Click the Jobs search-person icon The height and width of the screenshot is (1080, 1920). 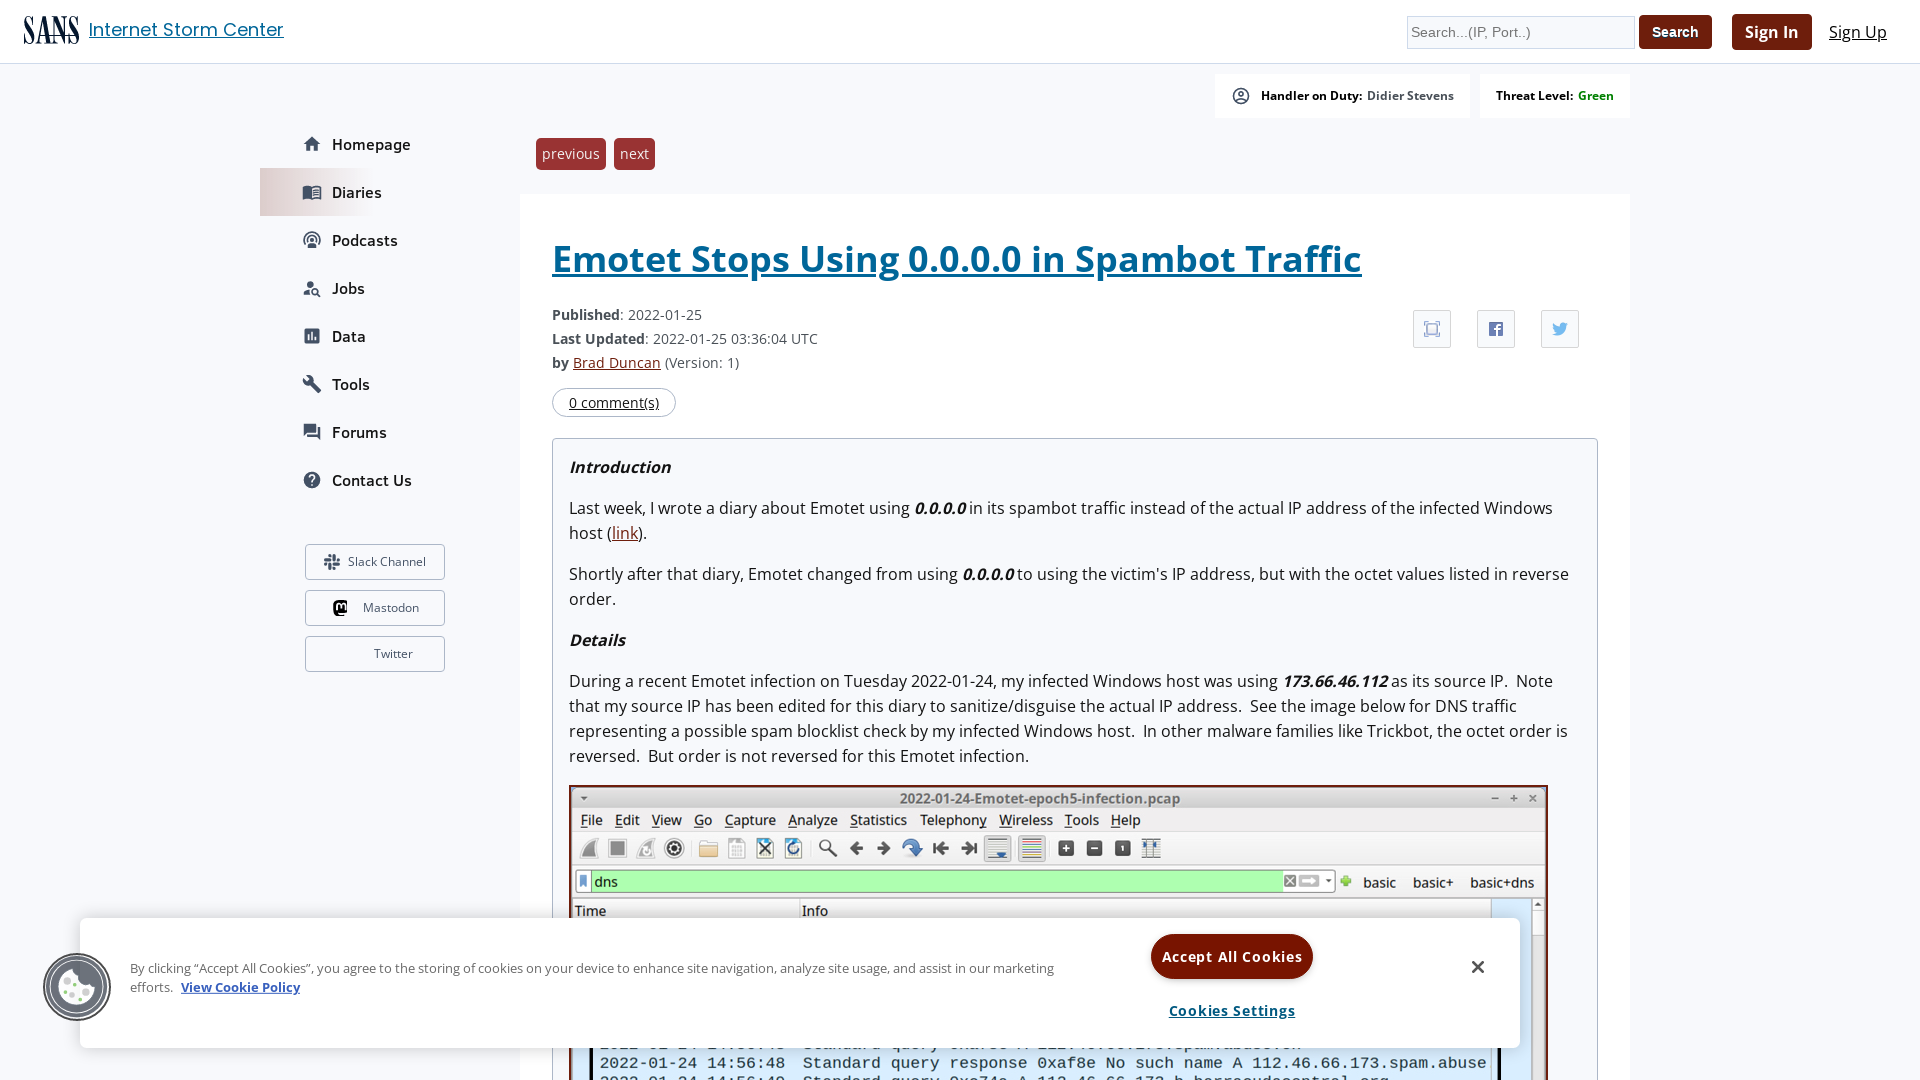coord(312,288)
